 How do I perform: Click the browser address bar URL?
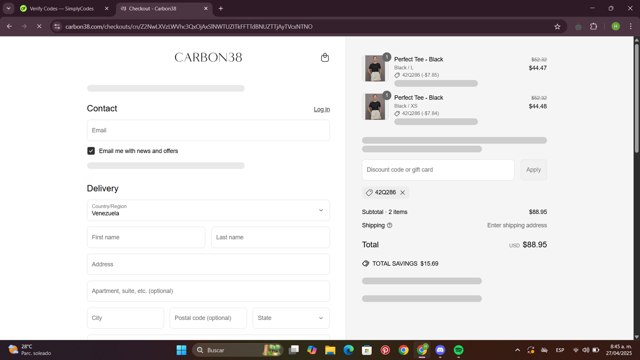[189, 27]
